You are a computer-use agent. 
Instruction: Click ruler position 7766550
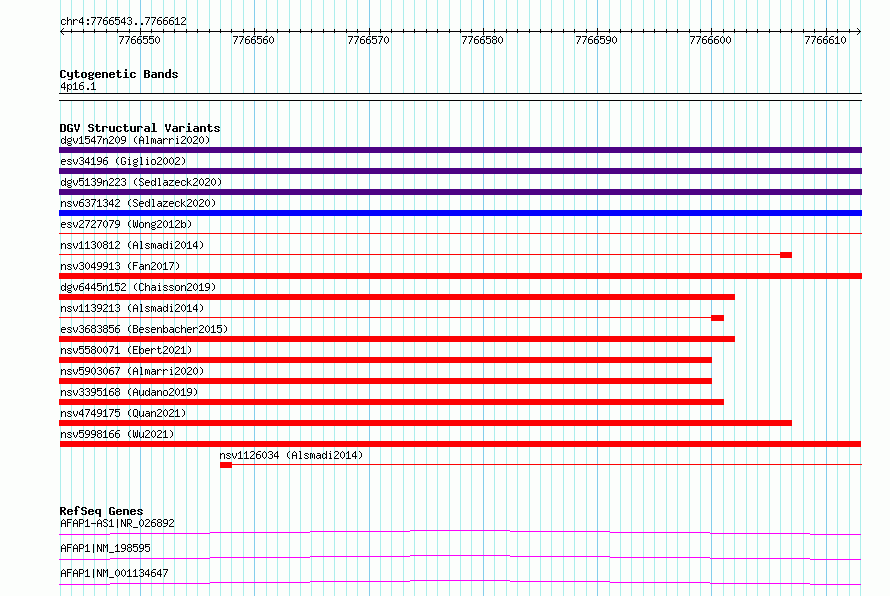140,40
